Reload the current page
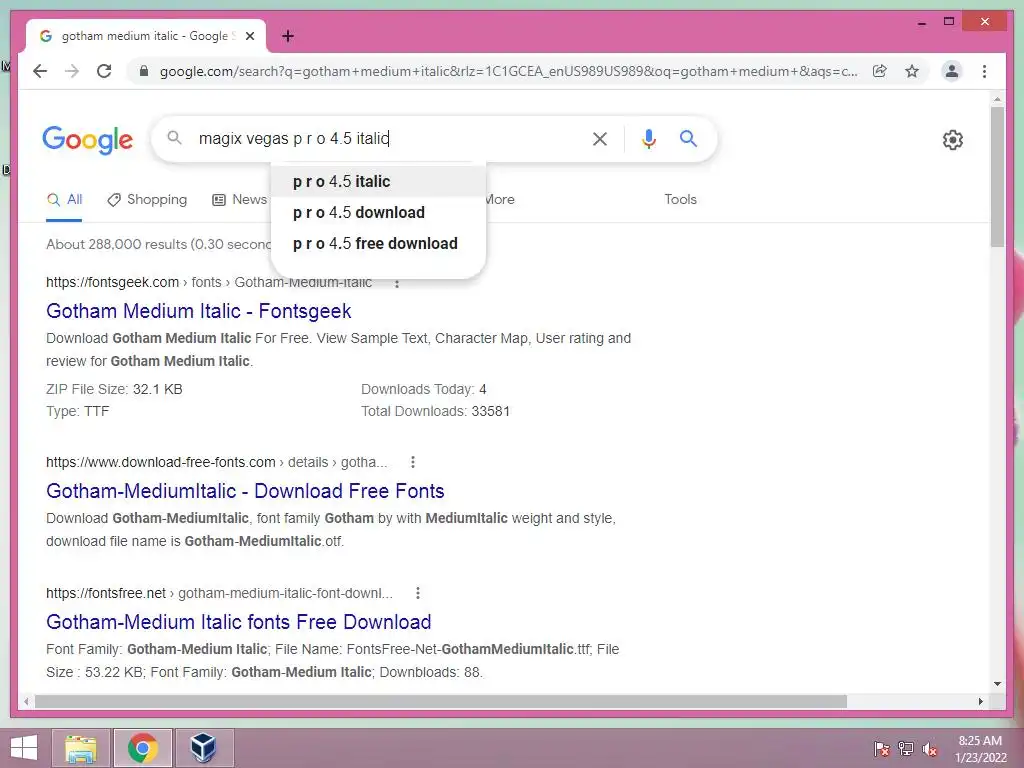Screen dimensions: 1024x768 tap(104, 71)
